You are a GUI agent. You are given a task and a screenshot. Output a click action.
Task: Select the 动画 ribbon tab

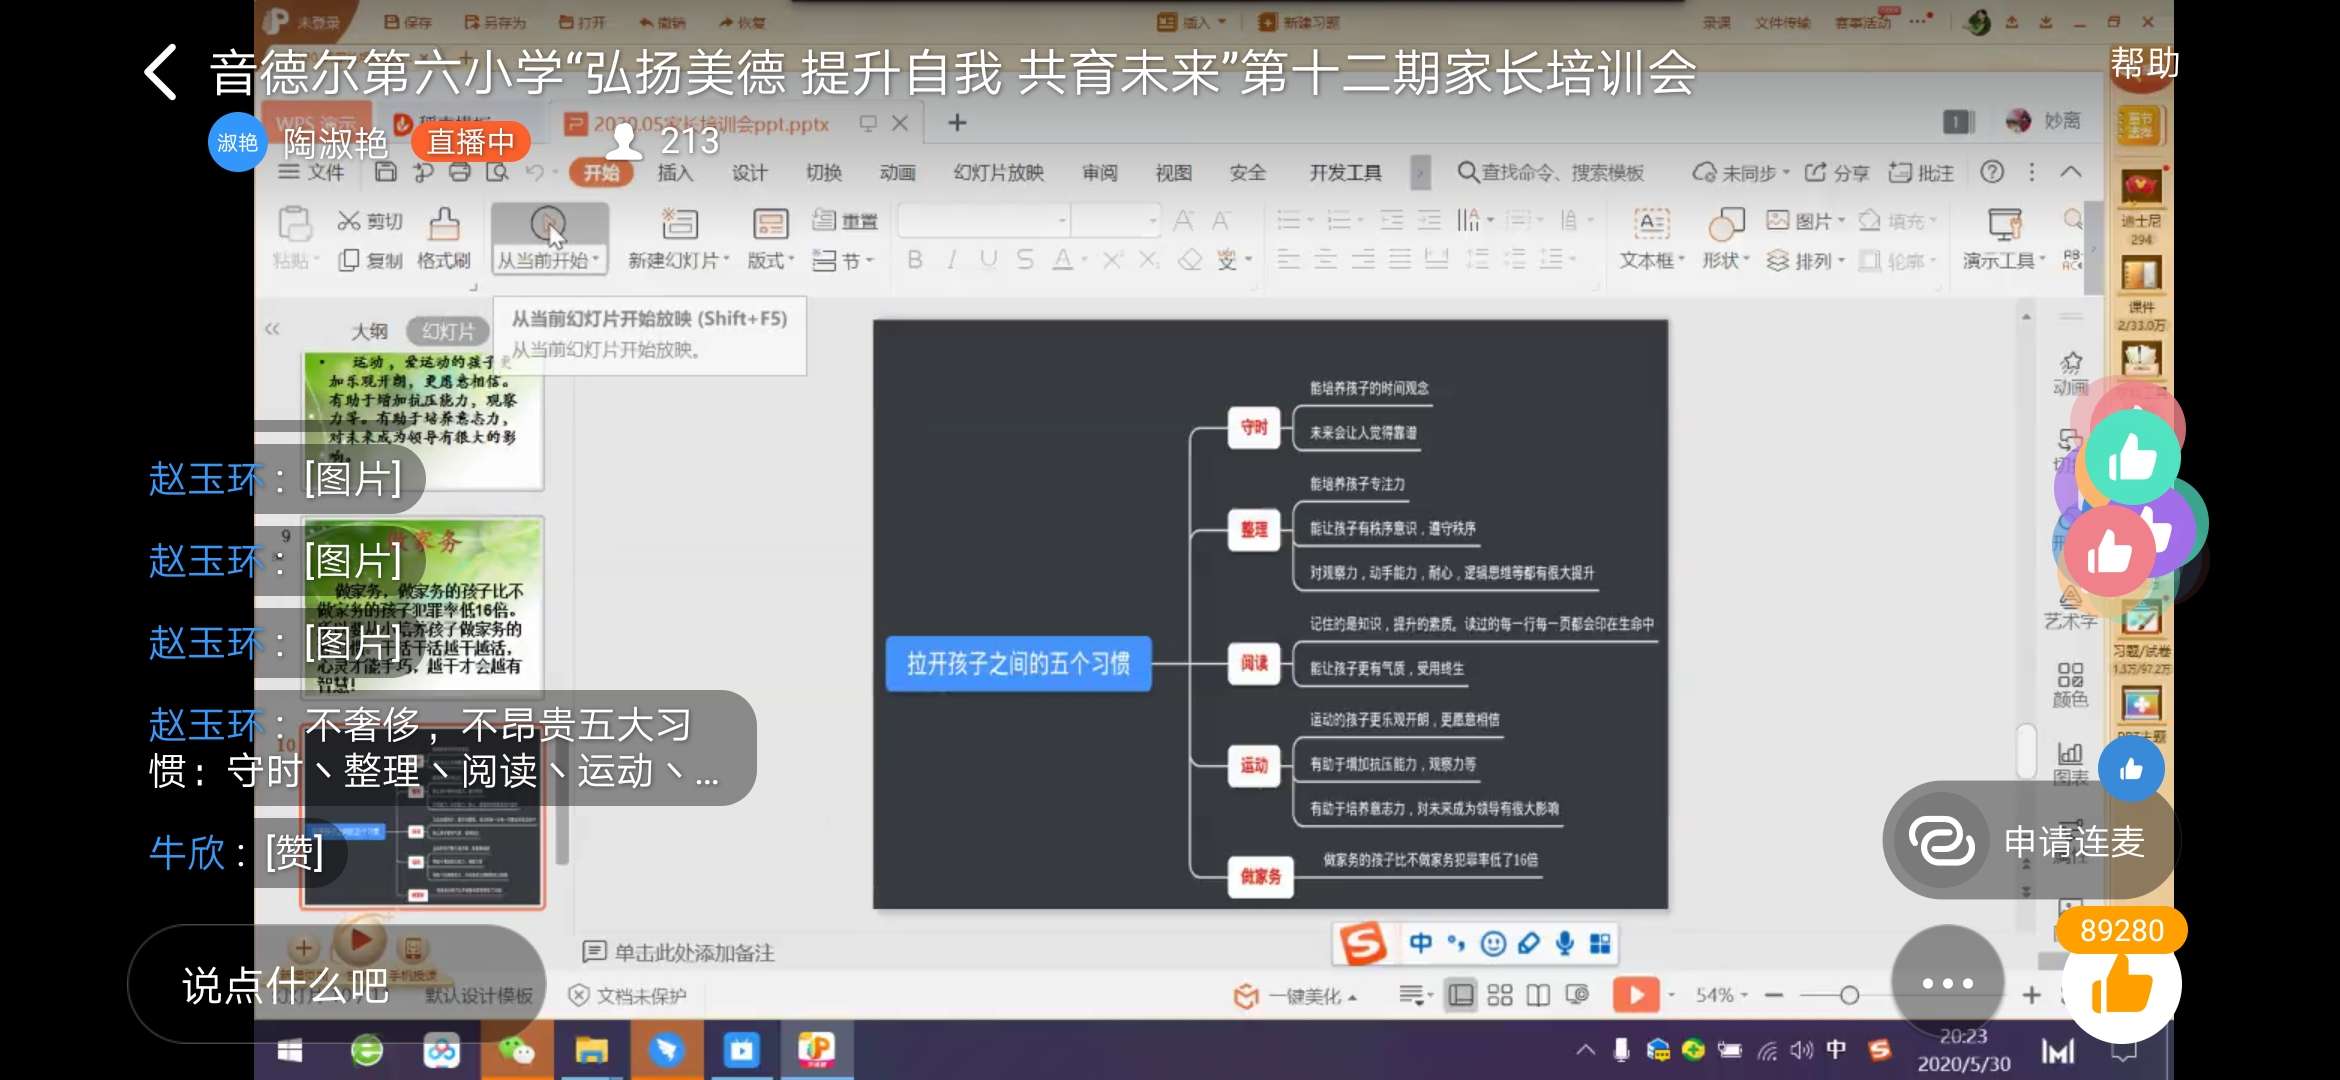pyautogui.click(x=897, y=173)
